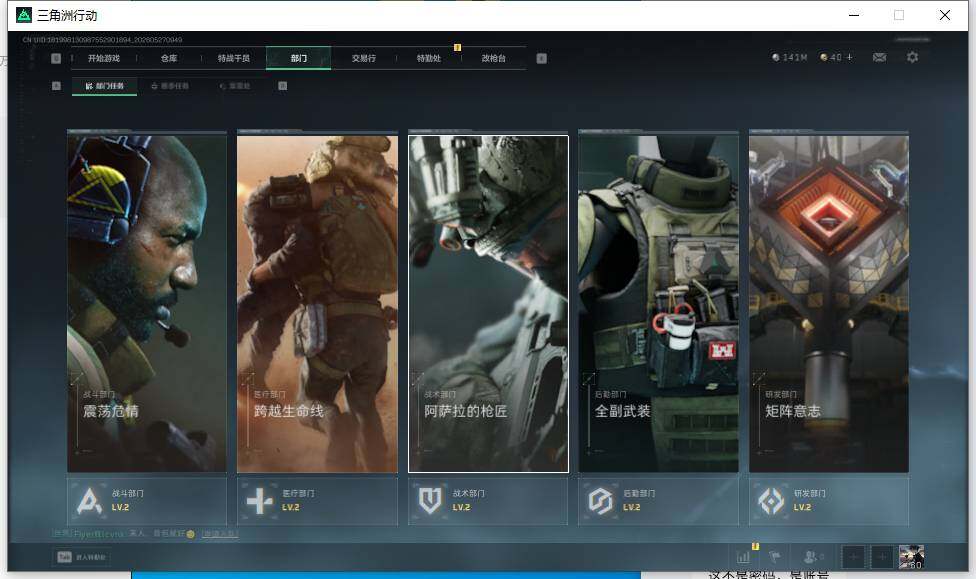This screenshot has height=579, width=976.
Task: Click the next-tab key hint right of 改枪台
Action: (x=542, y=58)
